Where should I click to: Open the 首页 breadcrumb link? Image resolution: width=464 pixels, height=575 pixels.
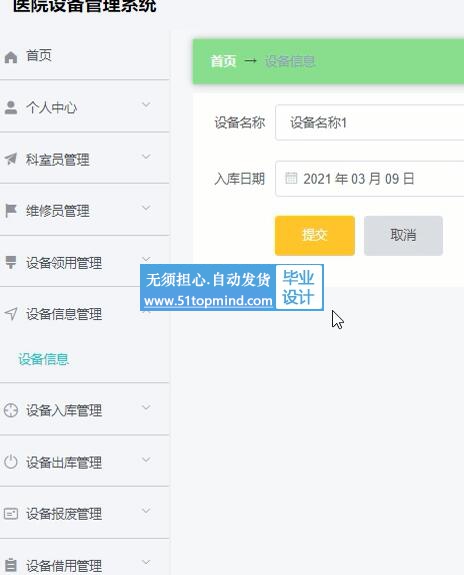click(223, 61)
